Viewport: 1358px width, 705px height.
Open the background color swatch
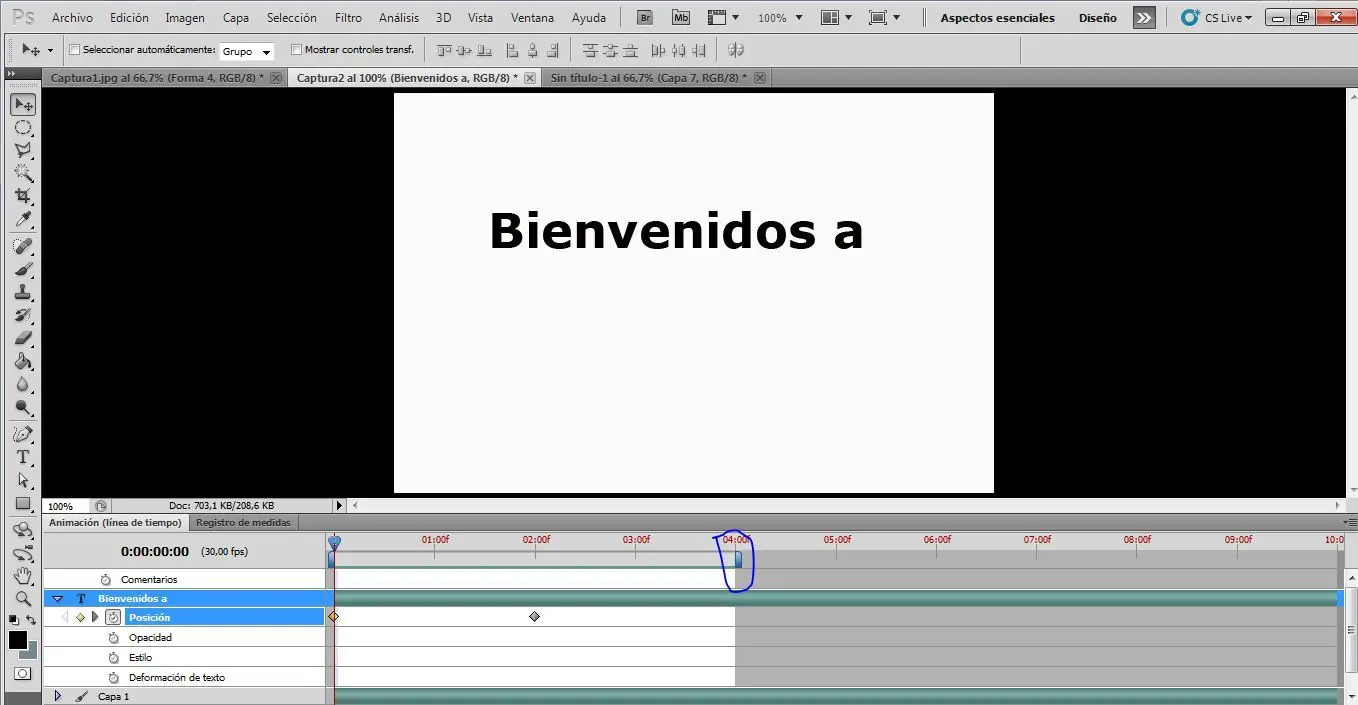(x=31, y=653)
